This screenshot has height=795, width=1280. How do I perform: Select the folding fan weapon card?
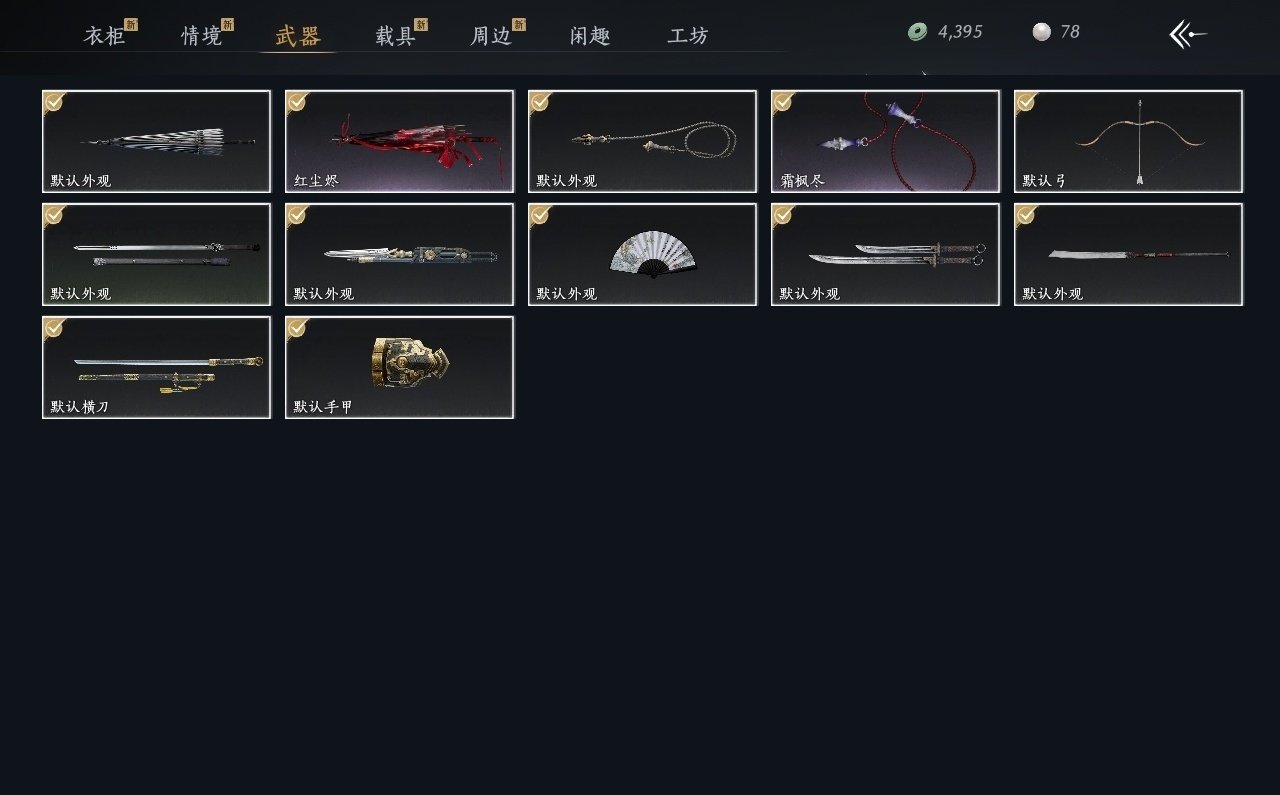pyautogui.click(x=642, y=254)
